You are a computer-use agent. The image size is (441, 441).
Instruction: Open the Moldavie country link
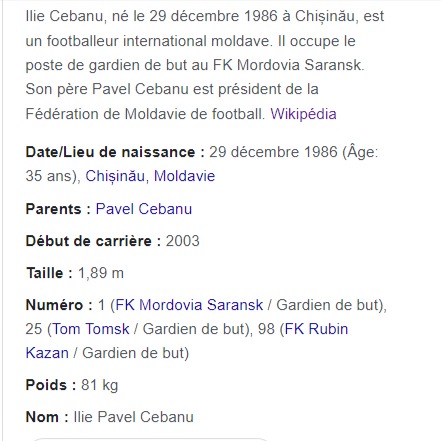tap(184, 176)
